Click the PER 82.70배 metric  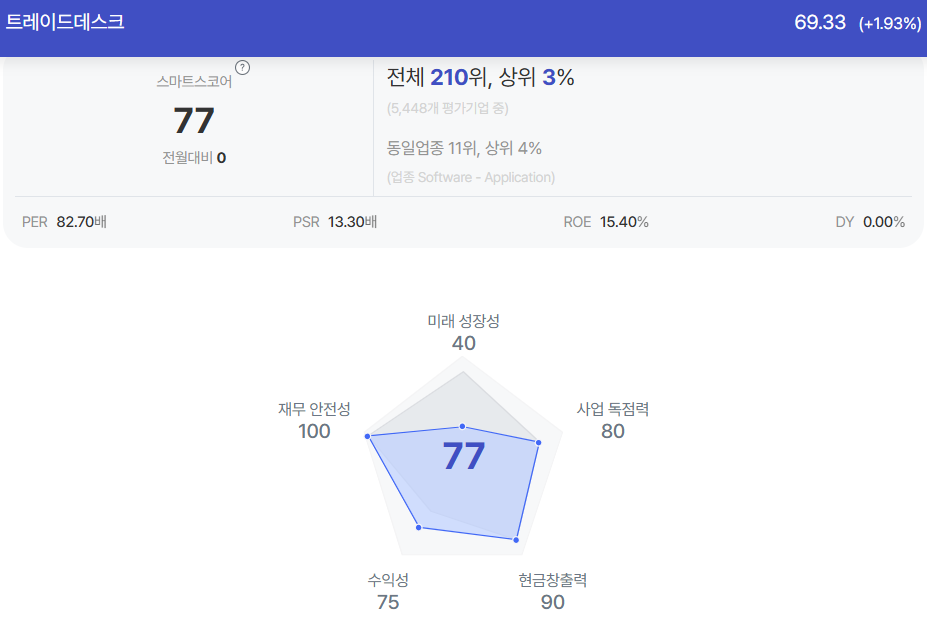pyautogui.click(x=64, y=222)
